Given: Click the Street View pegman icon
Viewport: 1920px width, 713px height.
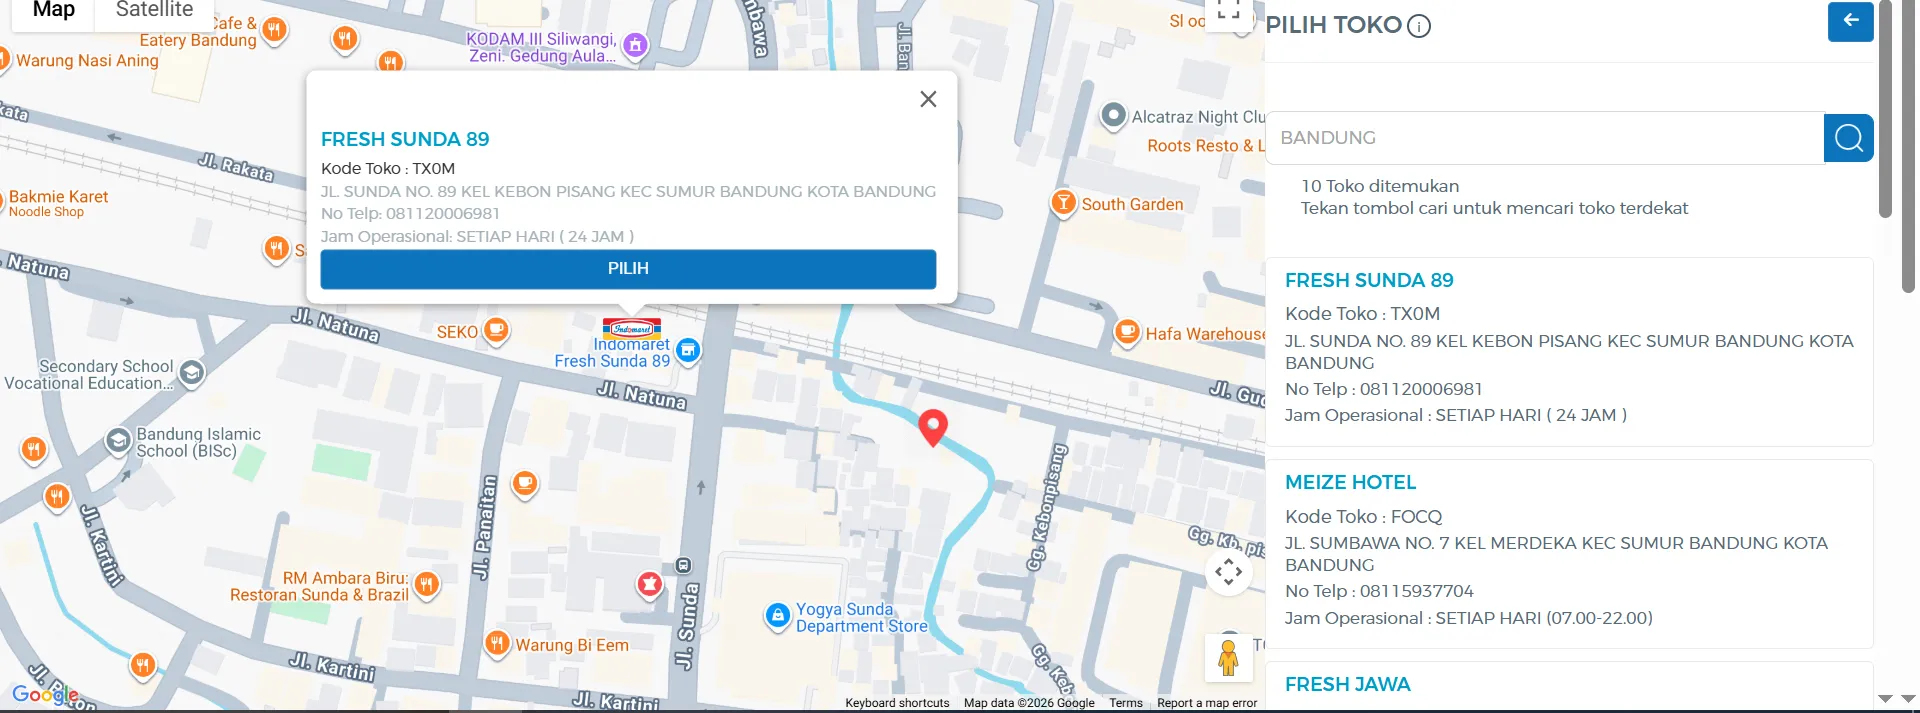Looking at the screenshot, I should (1229, 657).
